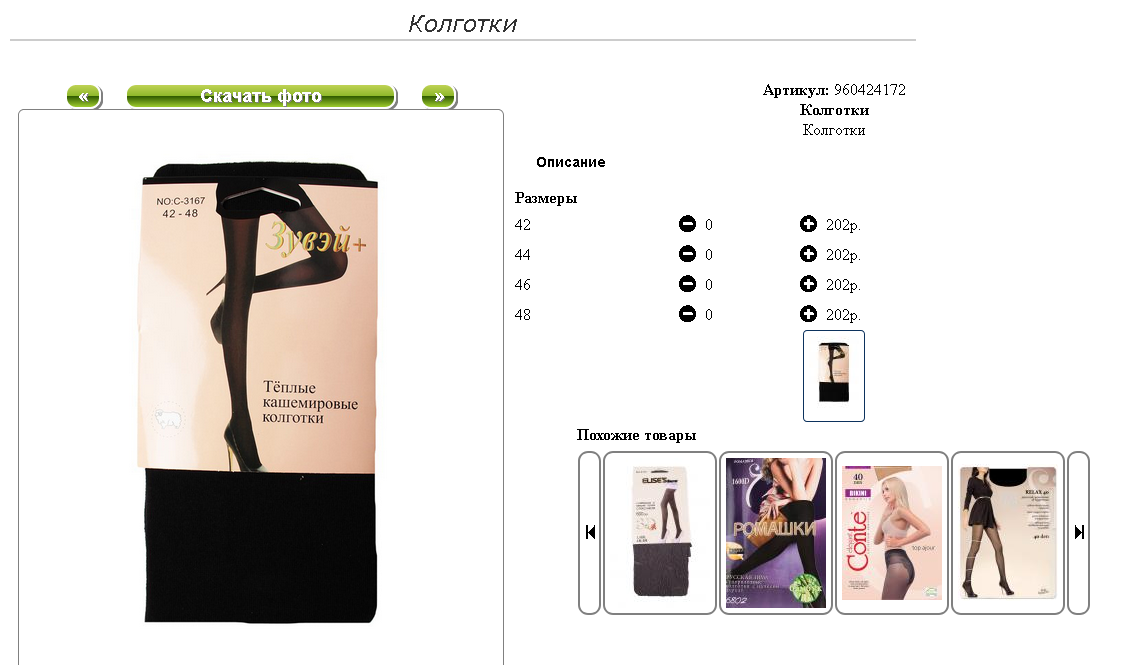Click the minus icon for size 46

click(687, 284)
